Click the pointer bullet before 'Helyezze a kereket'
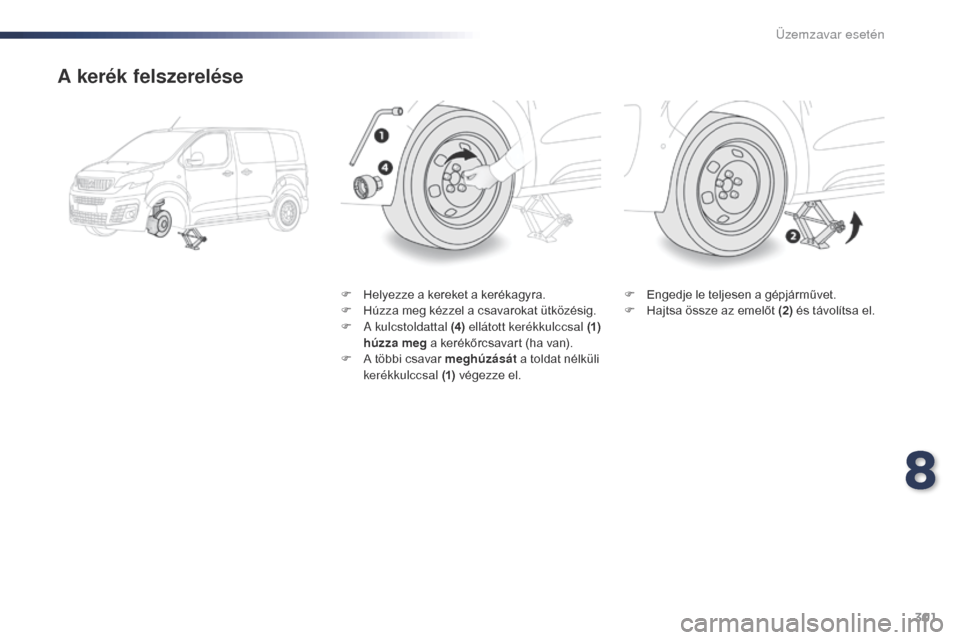This screenshot has height=640, width=960. pyautogui.click(x=345, y=294)
